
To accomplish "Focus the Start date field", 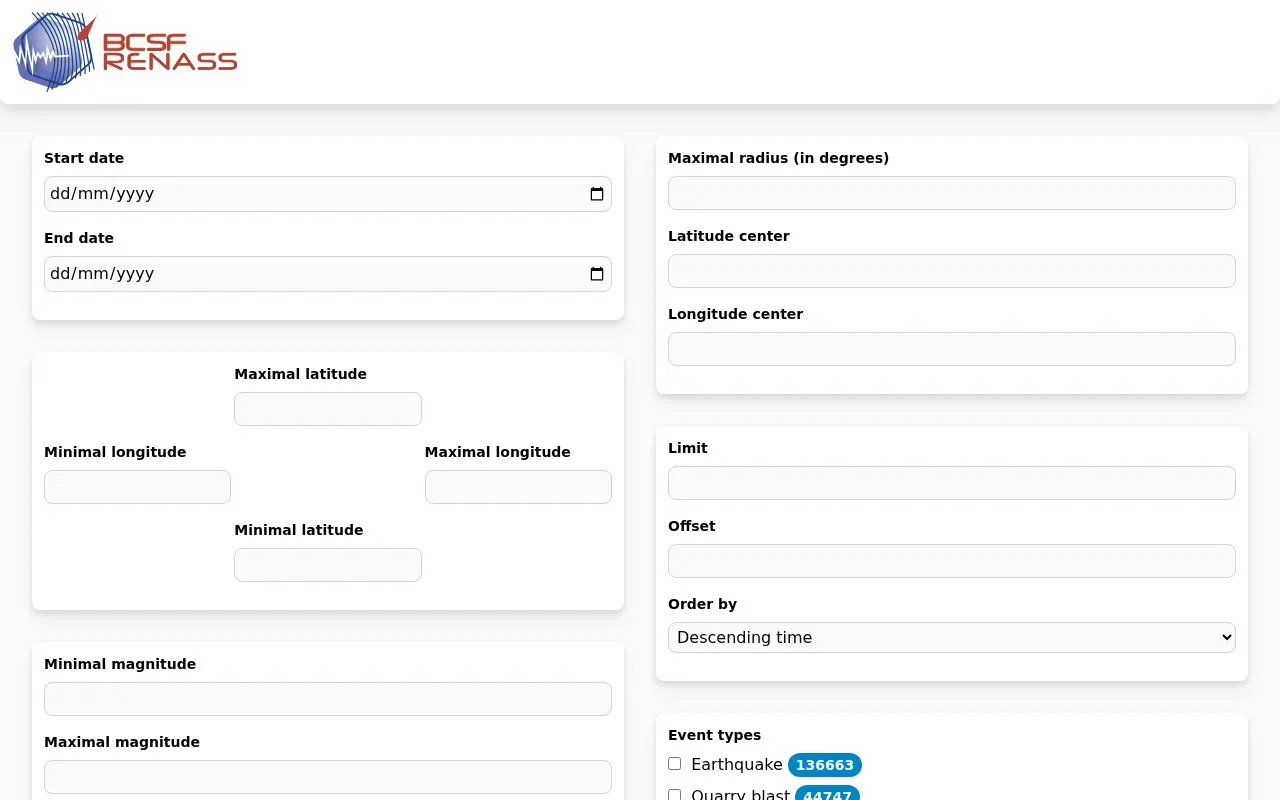I will click(x=328, y=194).
